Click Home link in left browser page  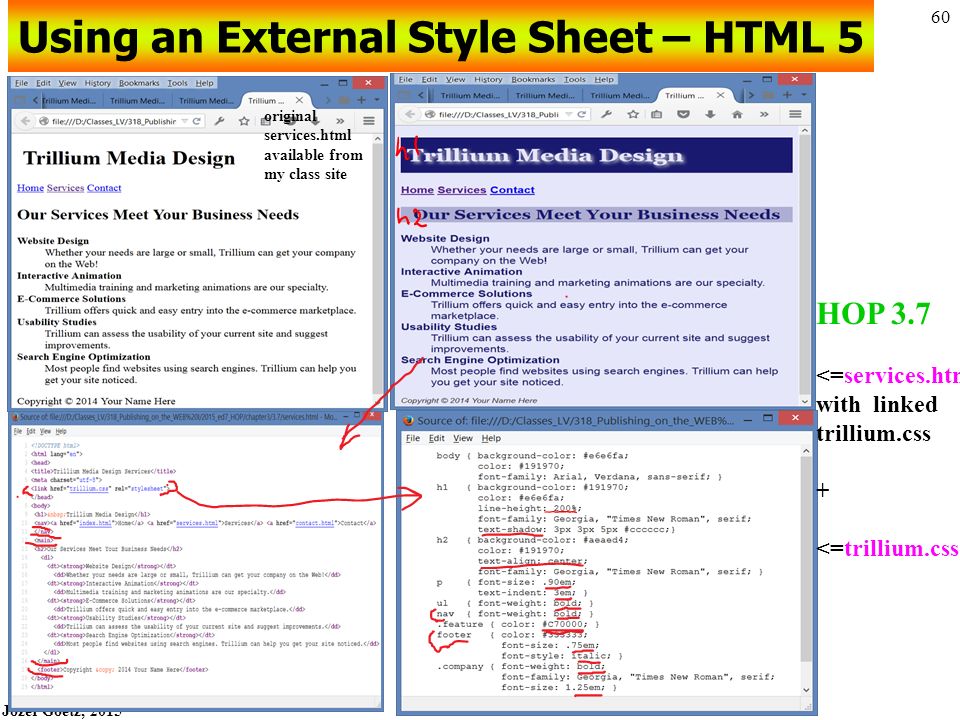pos(30,188)
